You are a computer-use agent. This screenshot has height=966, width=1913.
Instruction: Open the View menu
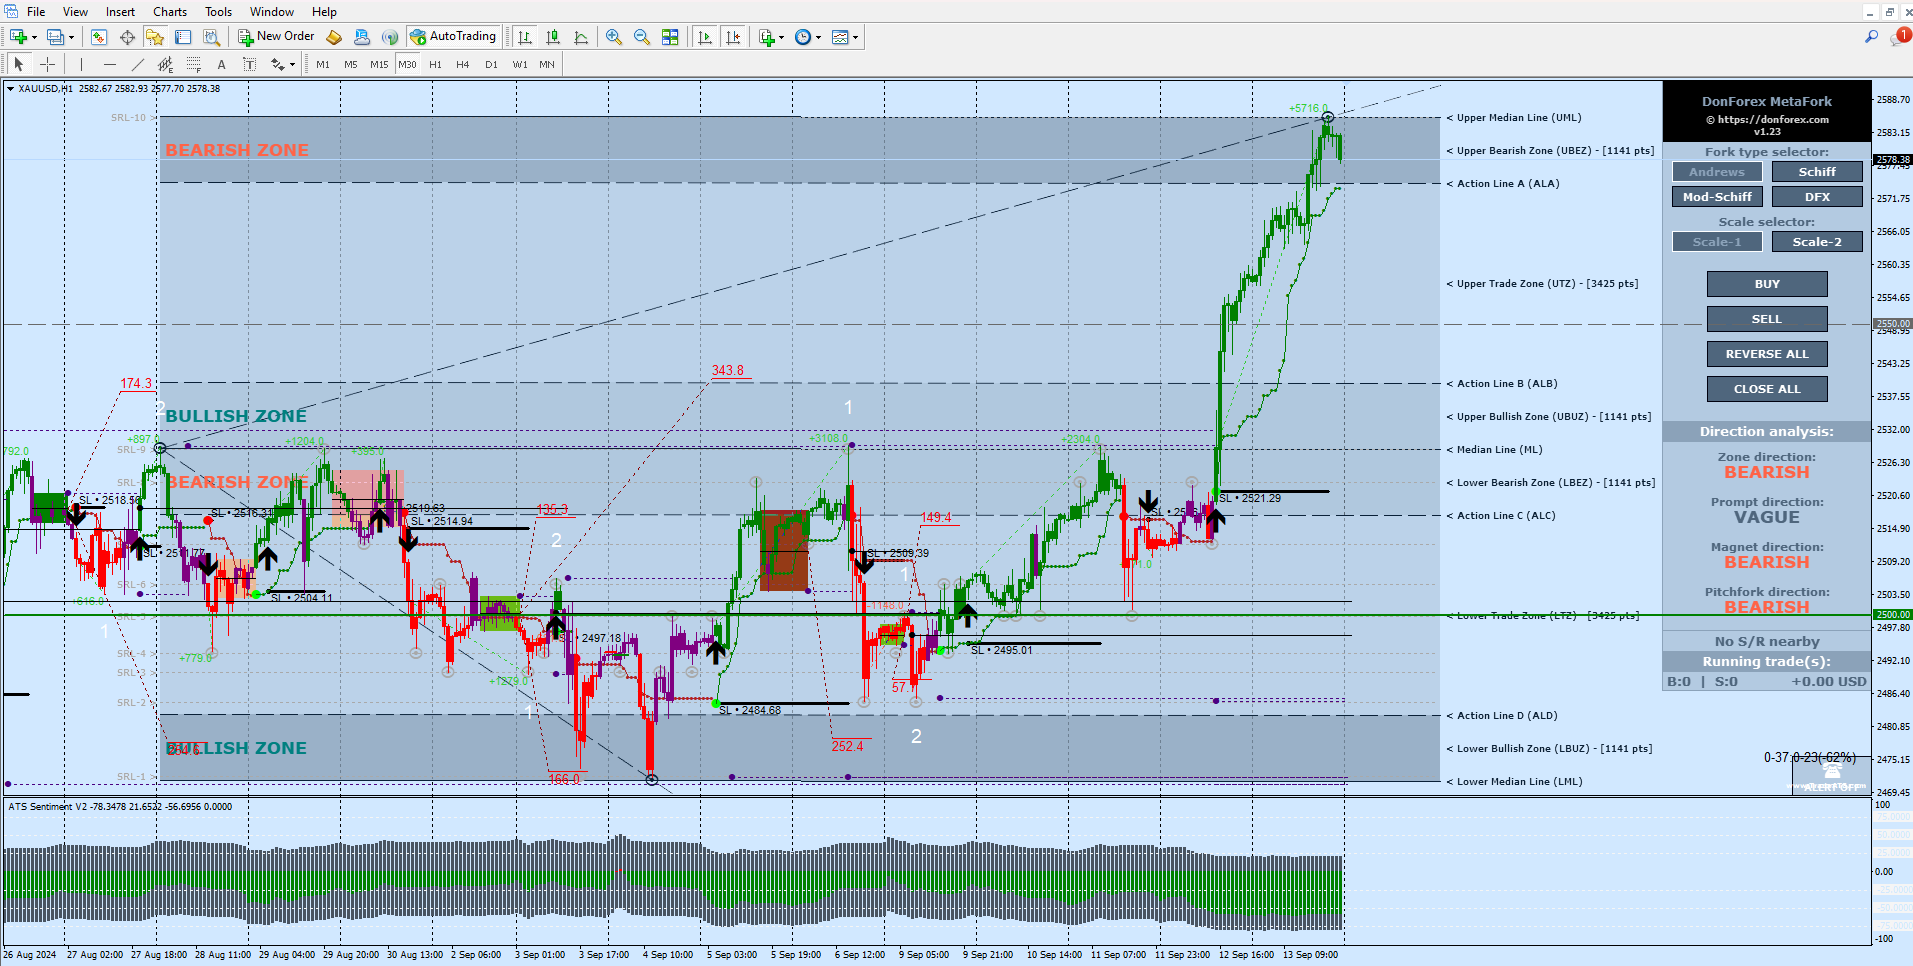click(75, 12)
